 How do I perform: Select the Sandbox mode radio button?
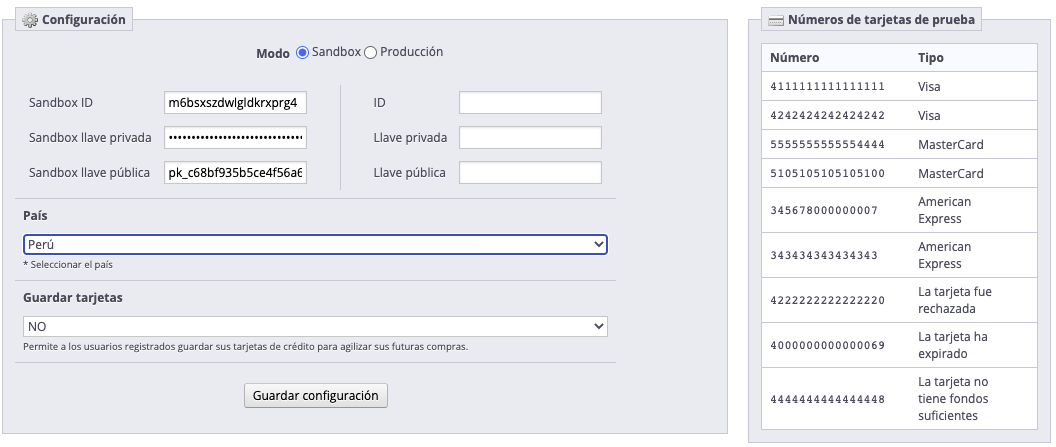coord(302,53)
